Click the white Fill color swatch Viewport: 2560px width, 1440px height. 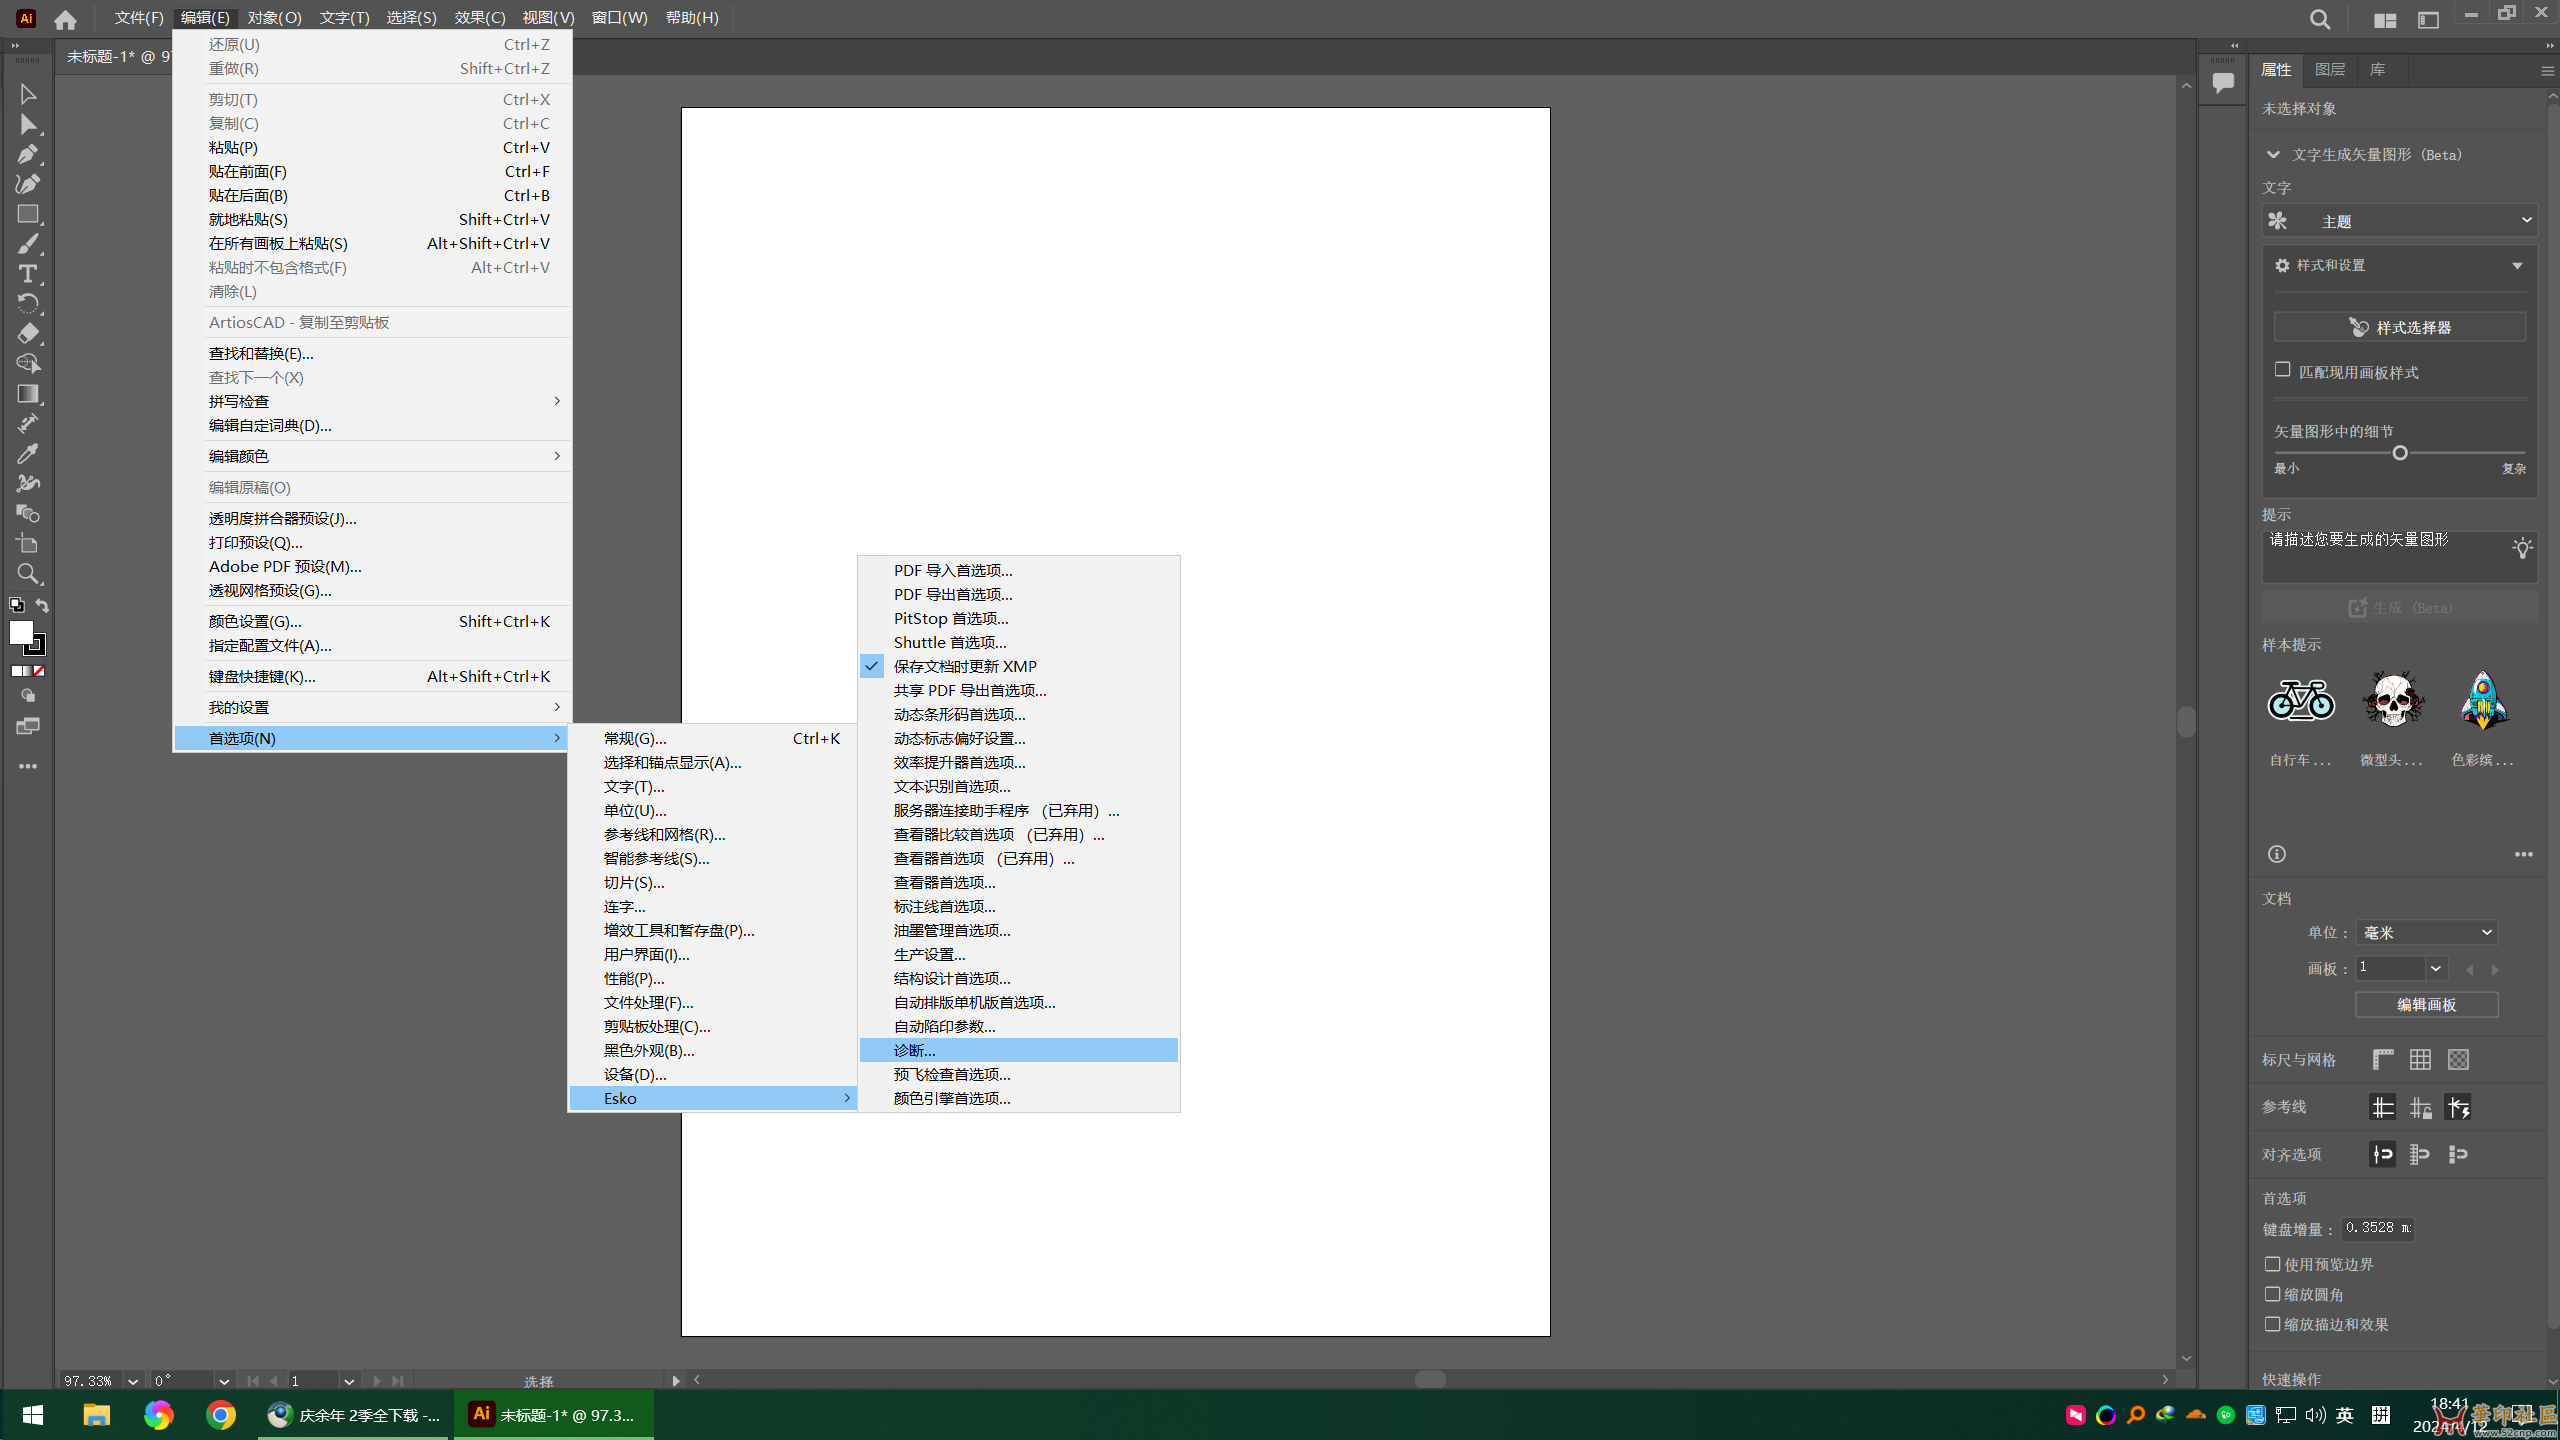tap(21, 632)
